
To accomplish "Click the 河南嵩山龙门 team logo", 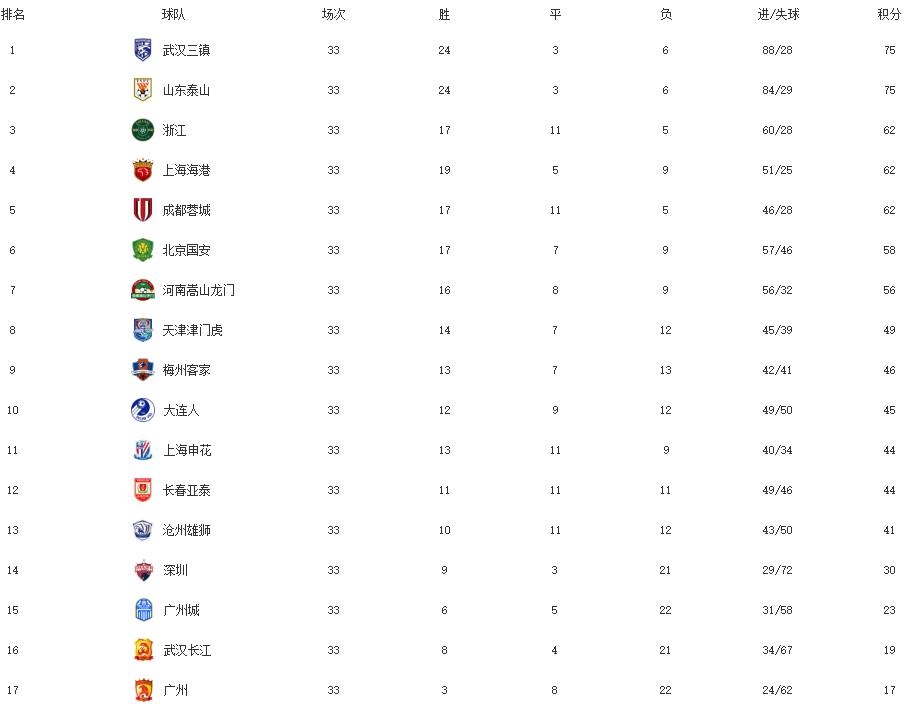I will click(x=143, y=290).
